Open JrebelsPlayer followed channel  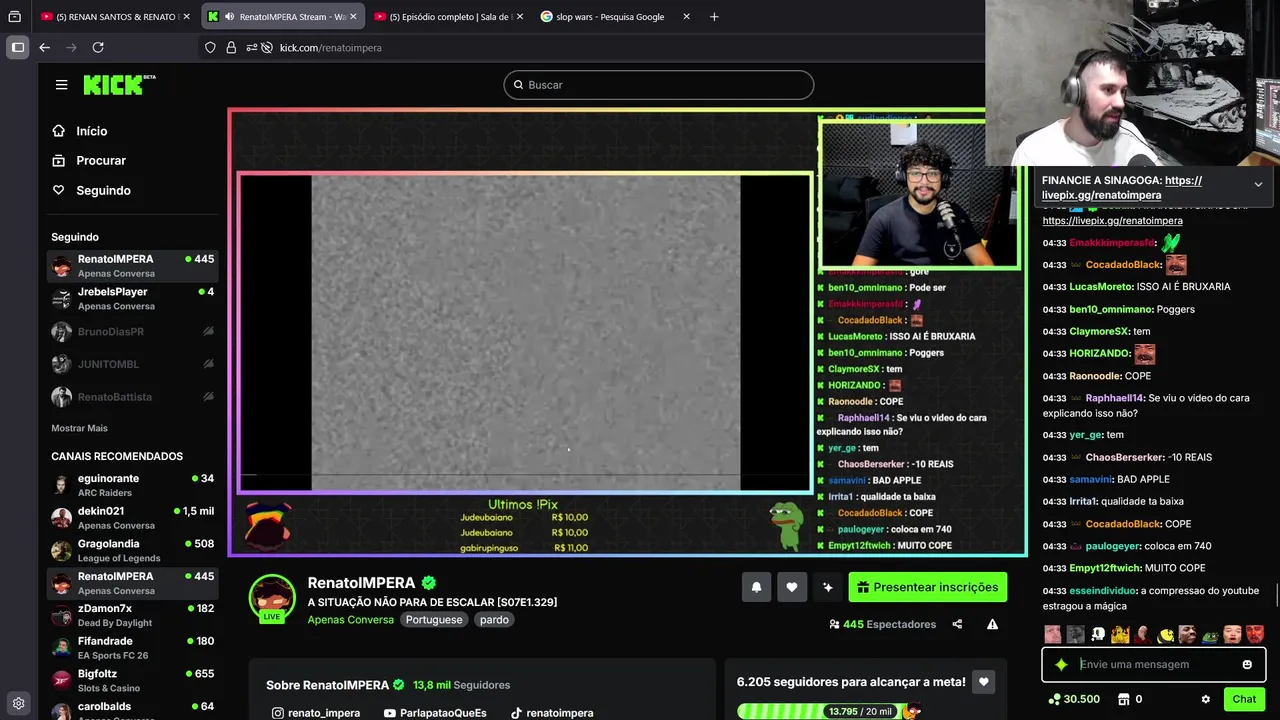click(x=133, y=298)
